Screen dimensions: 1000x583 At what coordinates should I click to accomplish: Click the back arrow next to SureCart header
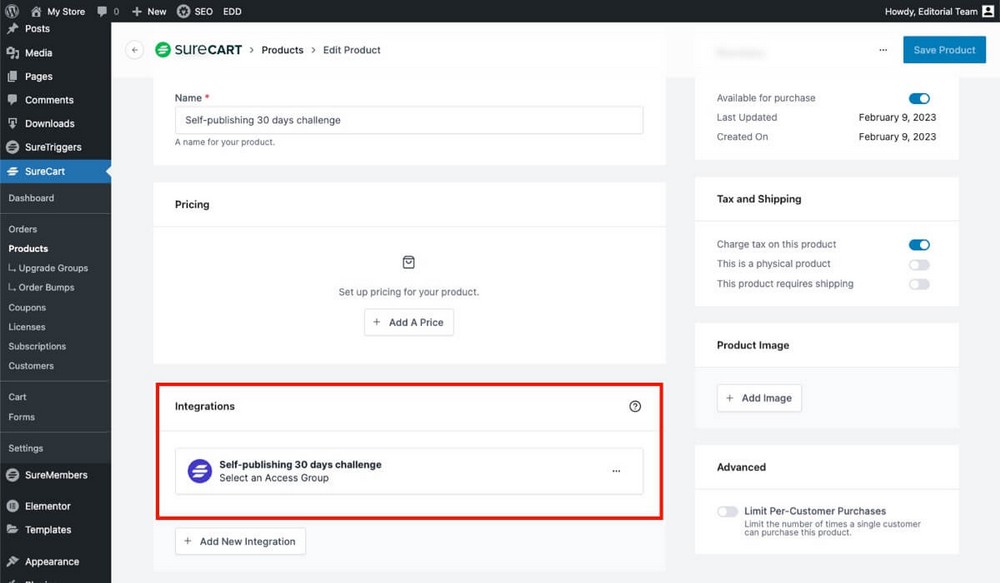pos(133,49)
